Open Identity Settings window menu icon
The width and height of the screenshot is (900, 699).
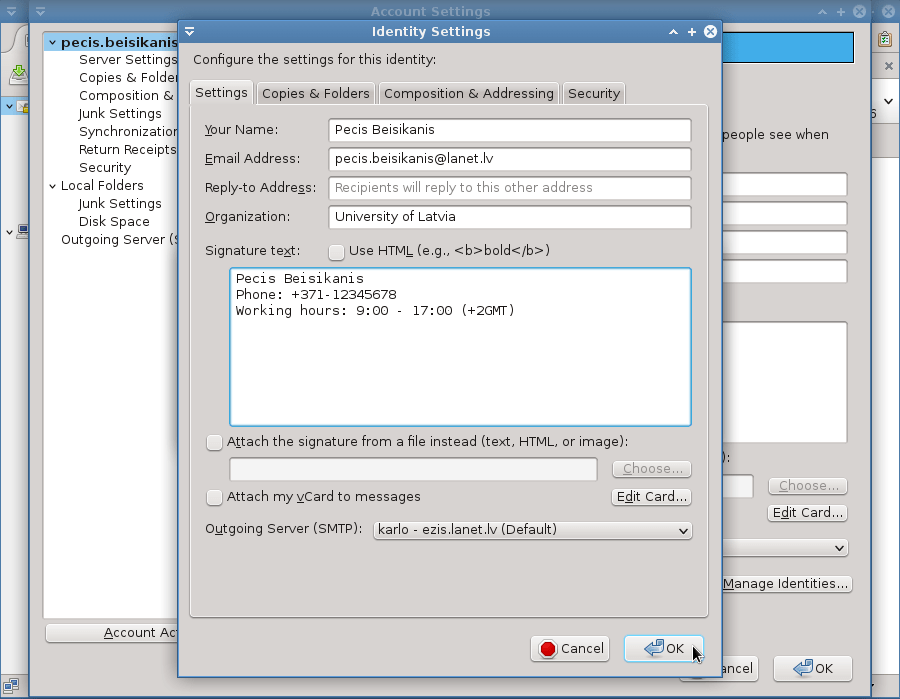coord(189,32)
